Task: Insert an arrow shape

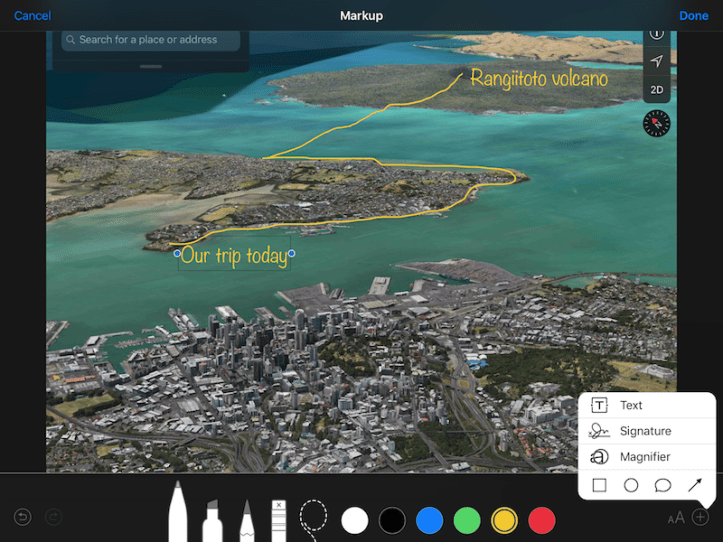Action: coord(694,485)
